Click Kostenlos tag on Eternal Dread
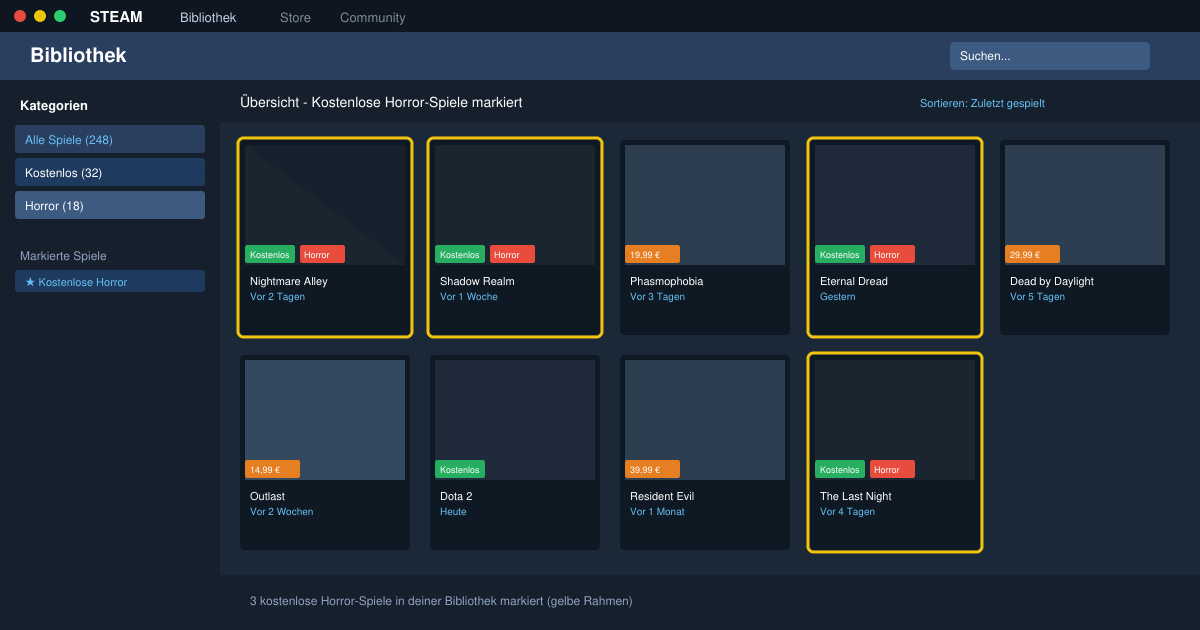The image size is (1200, 630). (x=840, y=254)
